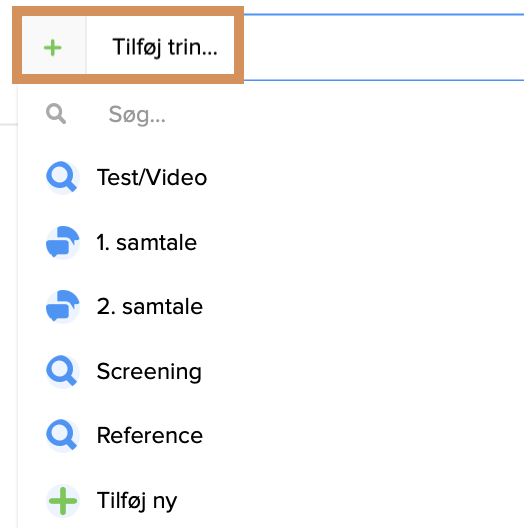Image resolution: width=524 pixels, height=528 pixels.
Task: Click the Reference magnifier icon
Action: [x=63, y=435]
